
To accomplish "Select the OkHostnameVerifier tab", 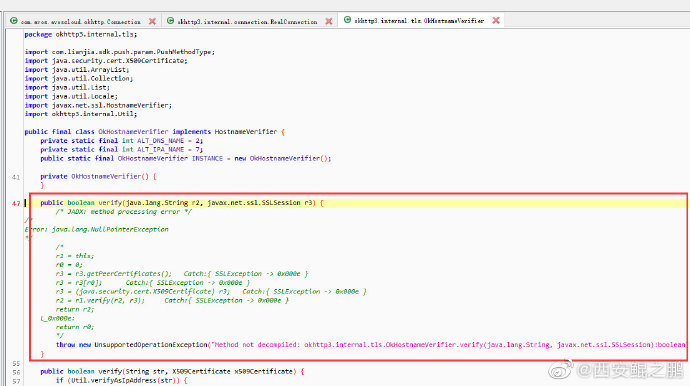I will [419, 20].
